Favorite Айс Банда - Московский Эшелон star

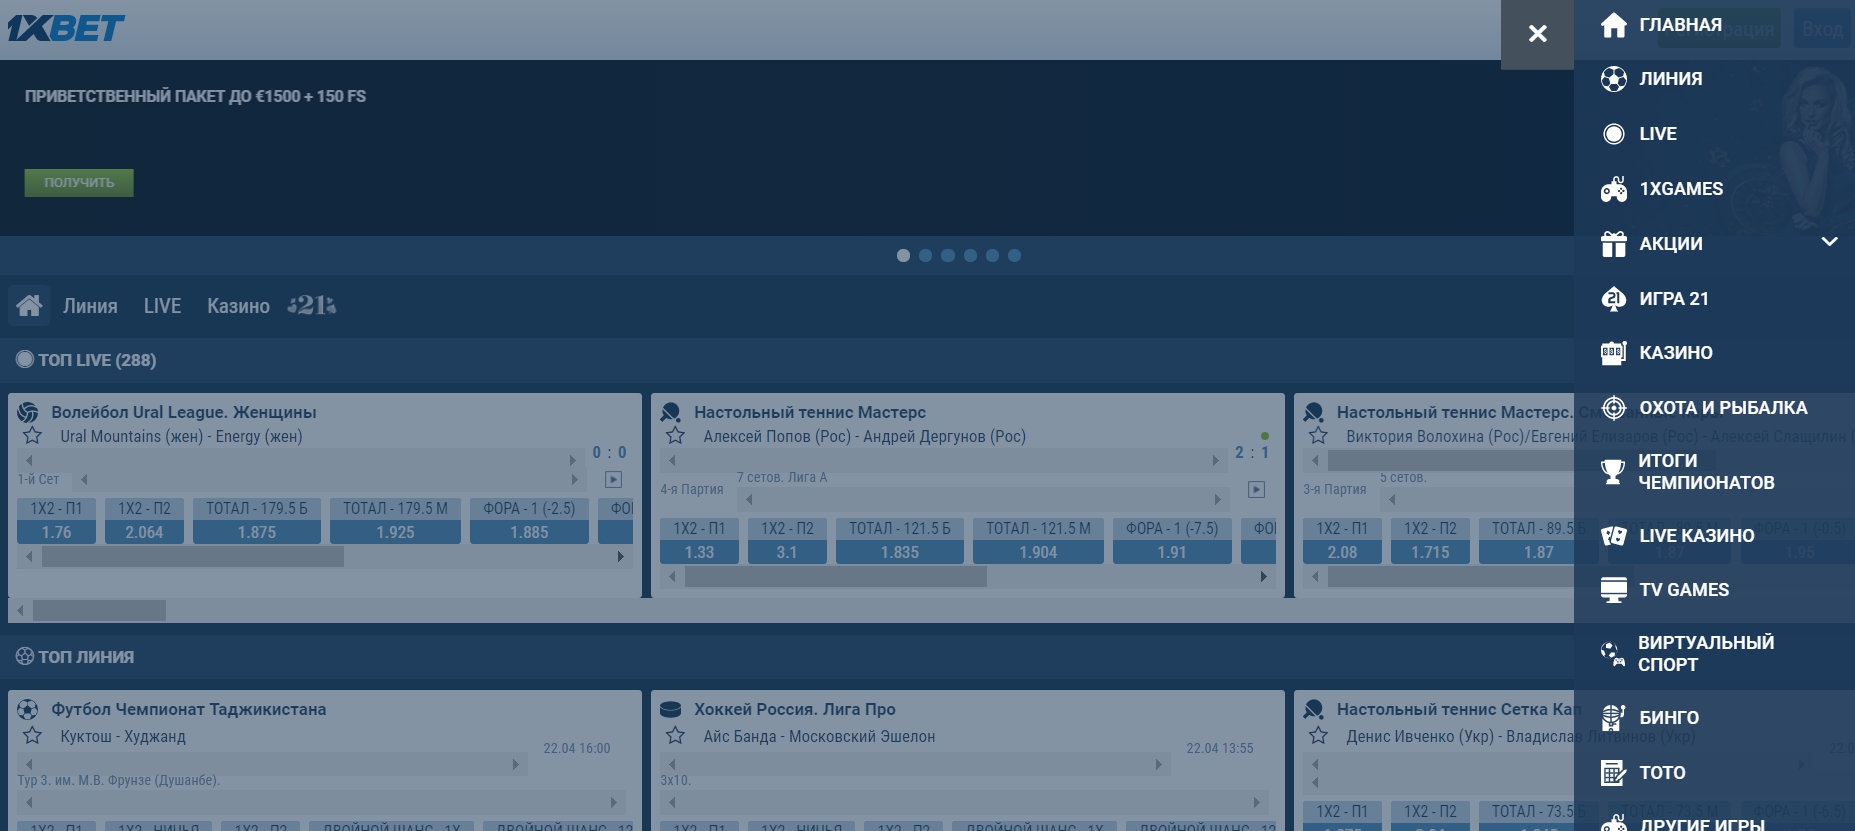point(675,736)
